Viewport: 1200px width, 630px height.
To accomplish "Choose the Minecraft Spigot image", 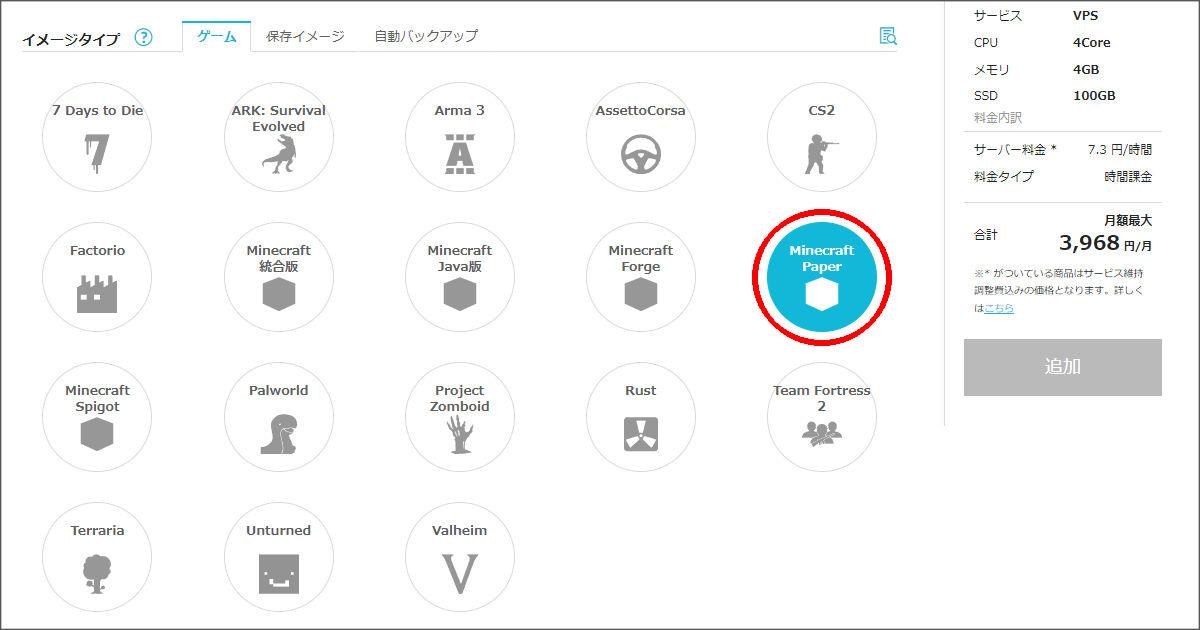I will click(x=97, y=417).
